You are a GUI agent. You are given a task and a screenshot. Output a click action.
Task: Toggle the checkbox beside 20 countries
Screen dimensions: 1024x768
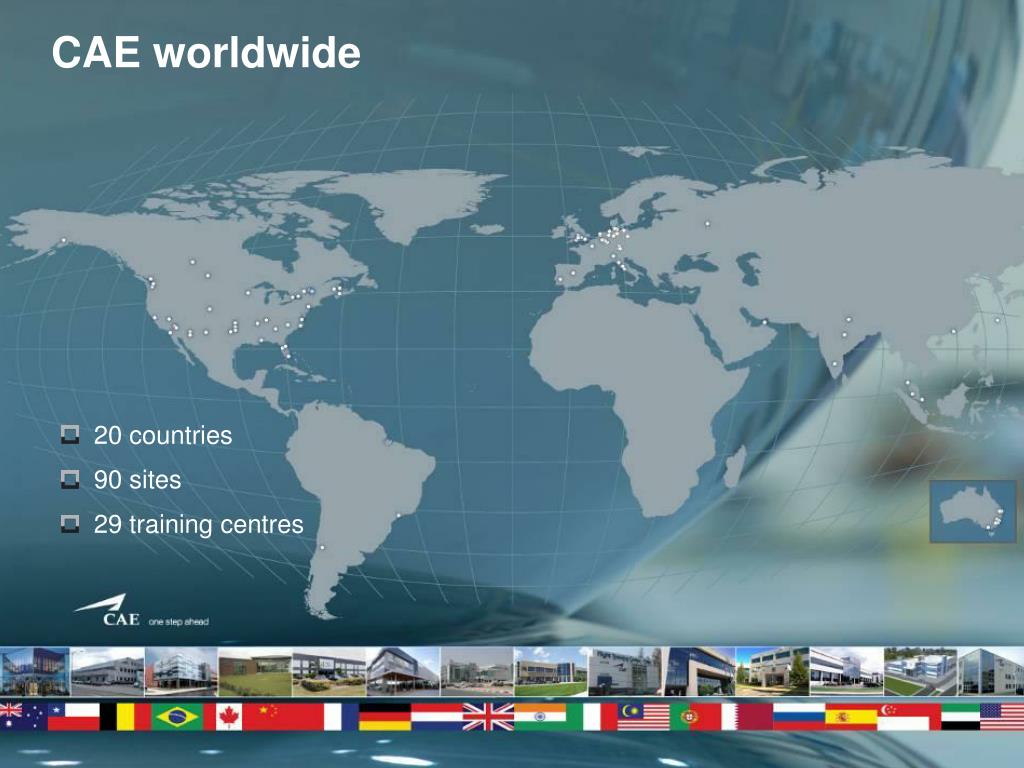(x=68, y=434)
